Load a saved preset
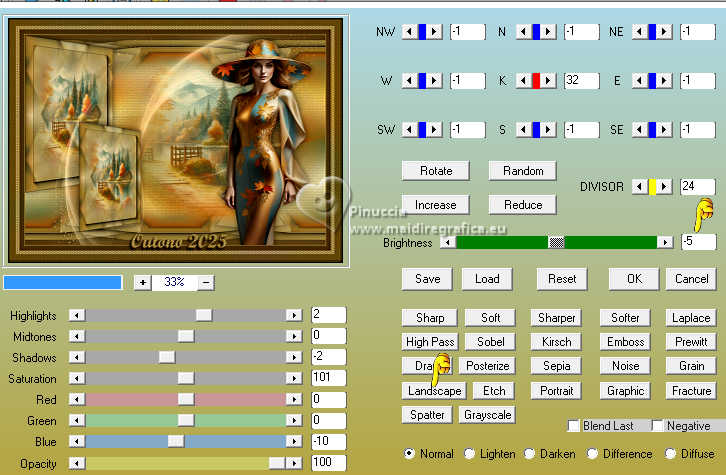Screen dimensions: 726x475 pyautogui.click(x=487, y=279)
